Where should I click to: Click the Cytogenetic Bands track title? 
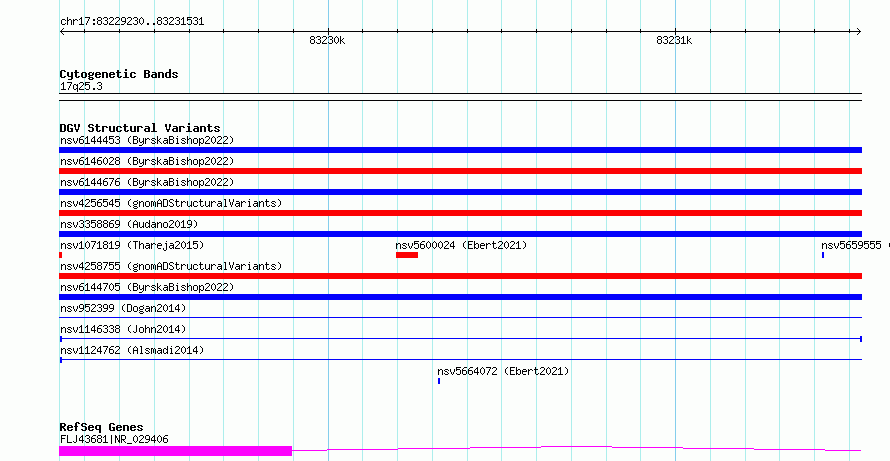click(x=119, y=74)
